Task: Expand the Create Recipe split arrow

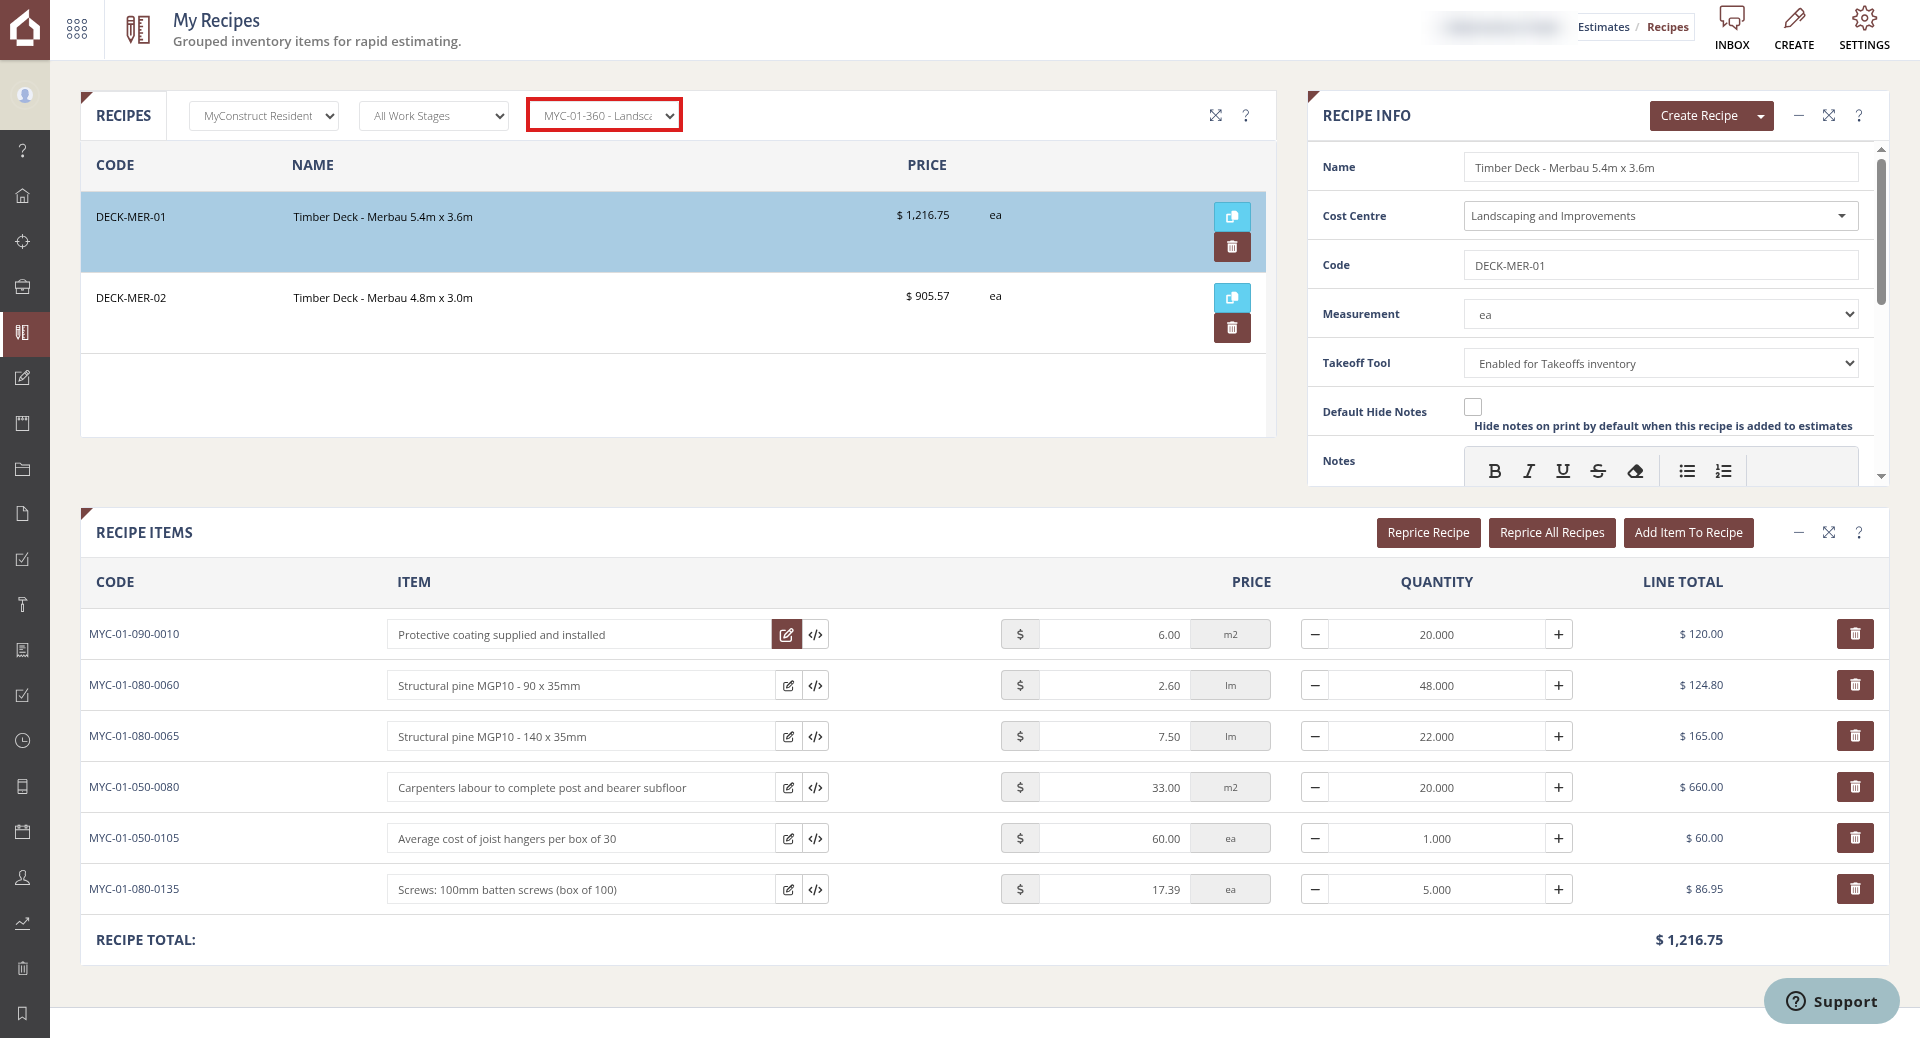Action: 1761,116
